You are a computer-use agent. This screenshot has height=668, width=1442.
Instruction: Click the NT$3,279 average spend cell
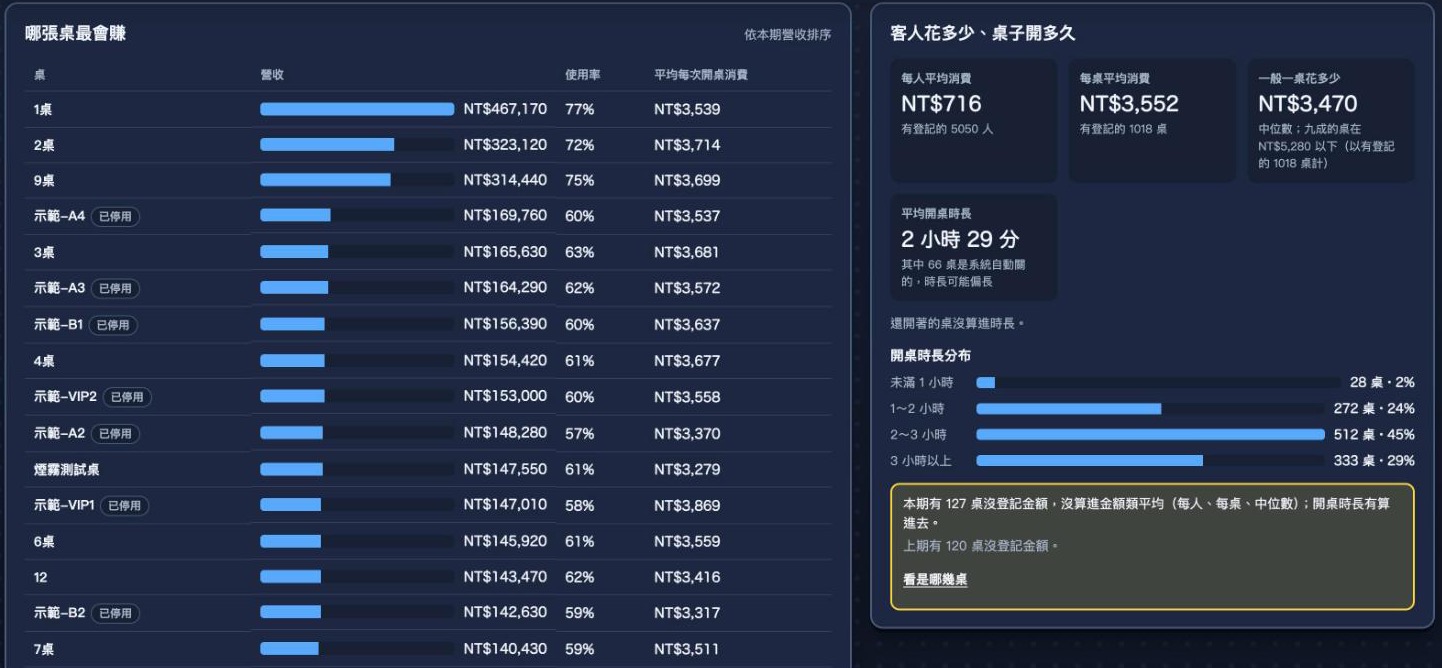687,469
